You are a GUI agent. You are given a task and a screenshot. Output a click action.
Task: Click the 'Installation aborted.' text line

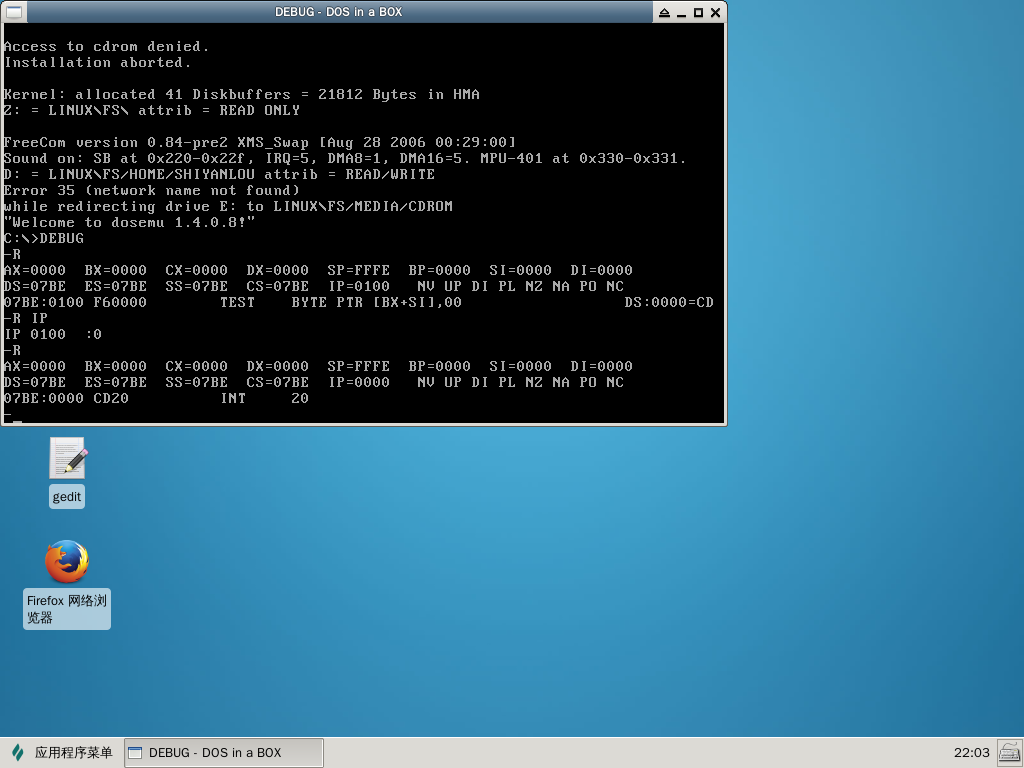97,62
